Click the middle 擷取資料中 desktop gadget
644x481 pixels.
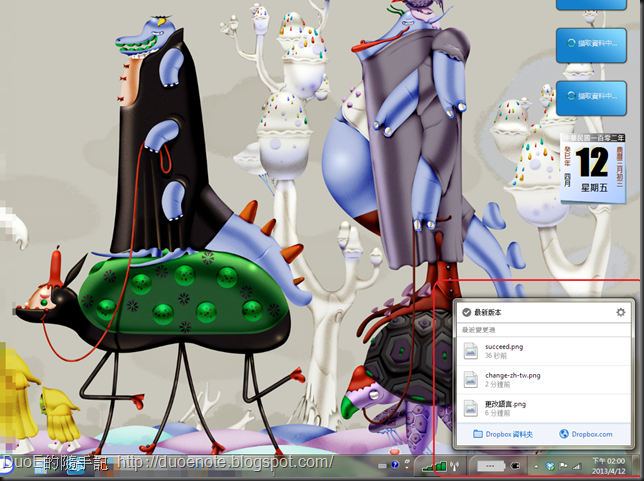[591, 45]
